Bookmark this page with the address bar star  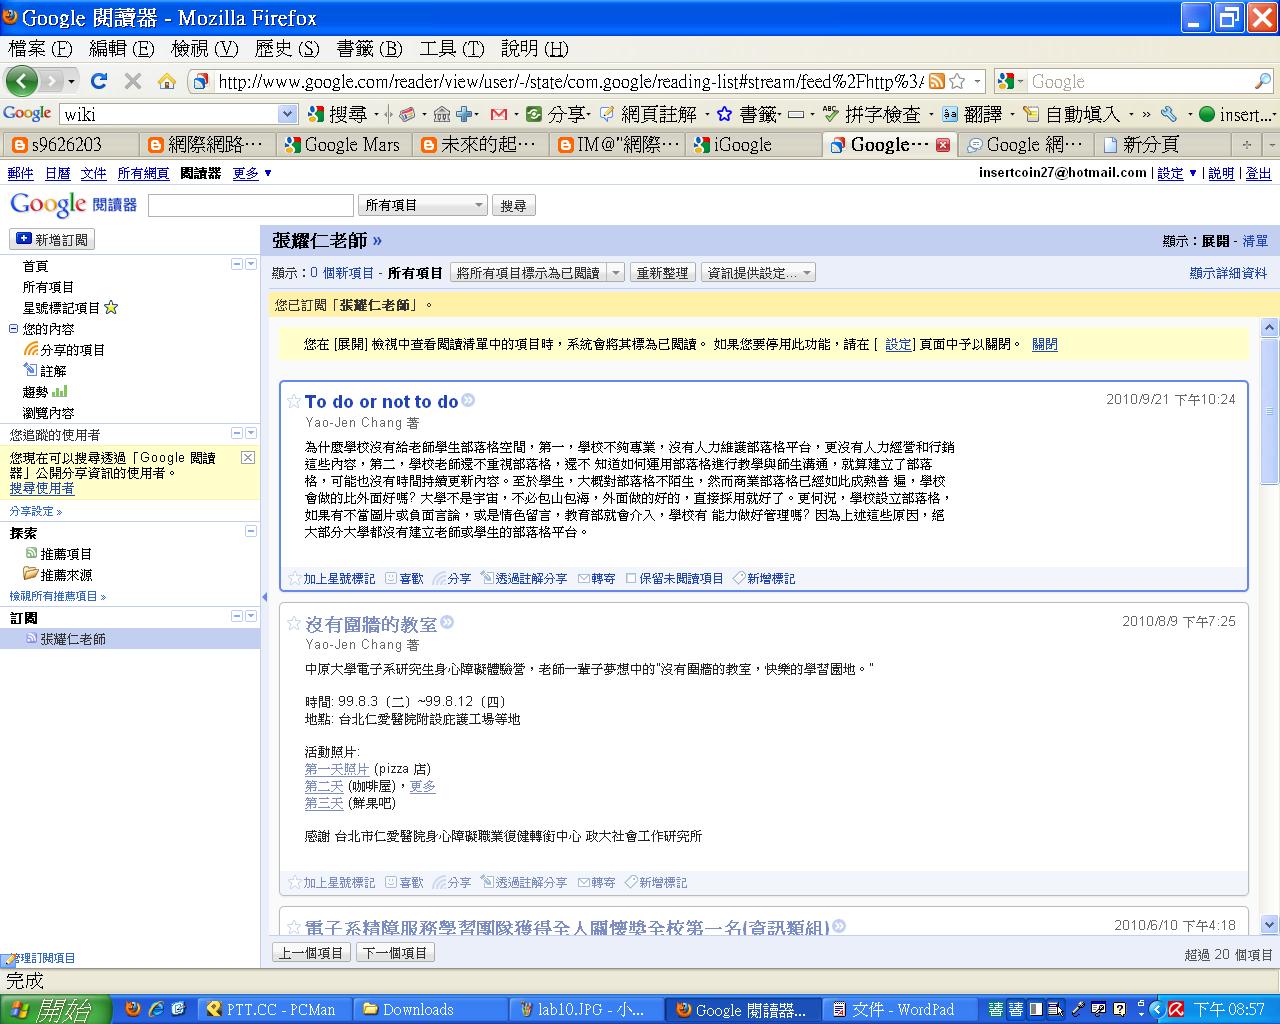coord(956,81)
